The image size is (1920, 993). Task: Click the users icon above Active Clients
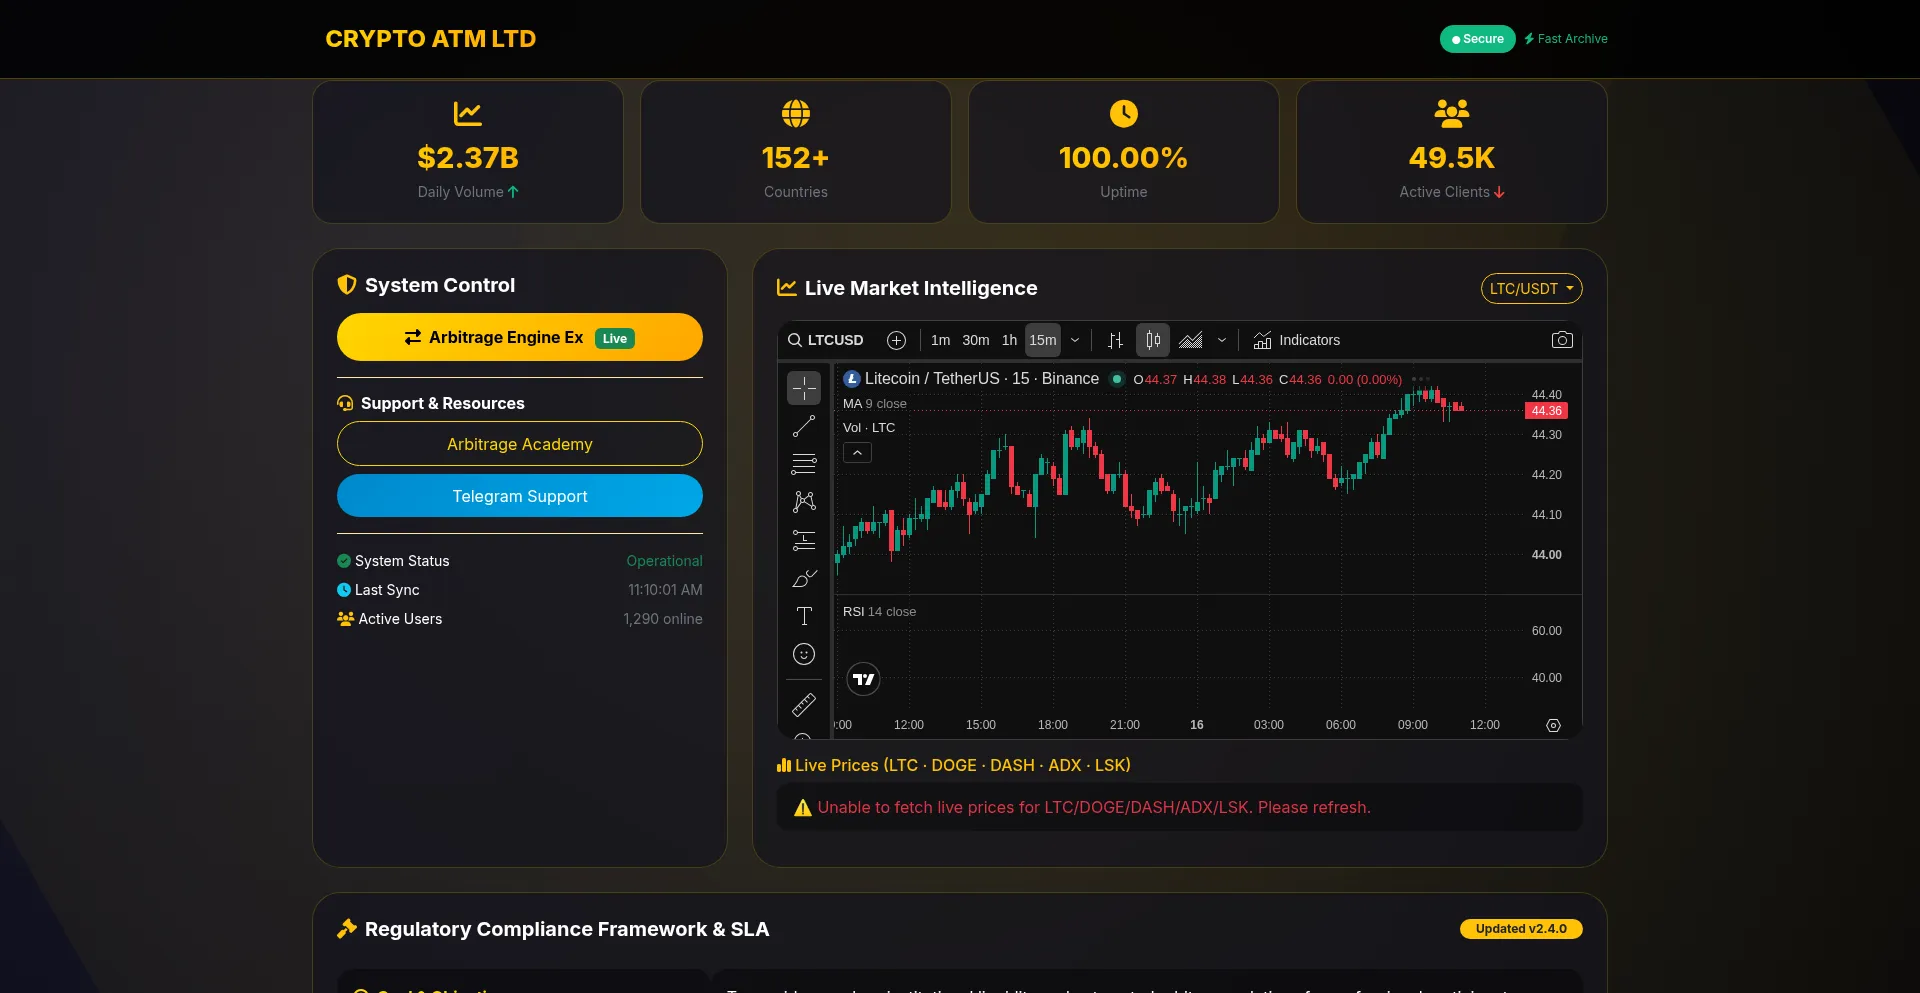1452,114
